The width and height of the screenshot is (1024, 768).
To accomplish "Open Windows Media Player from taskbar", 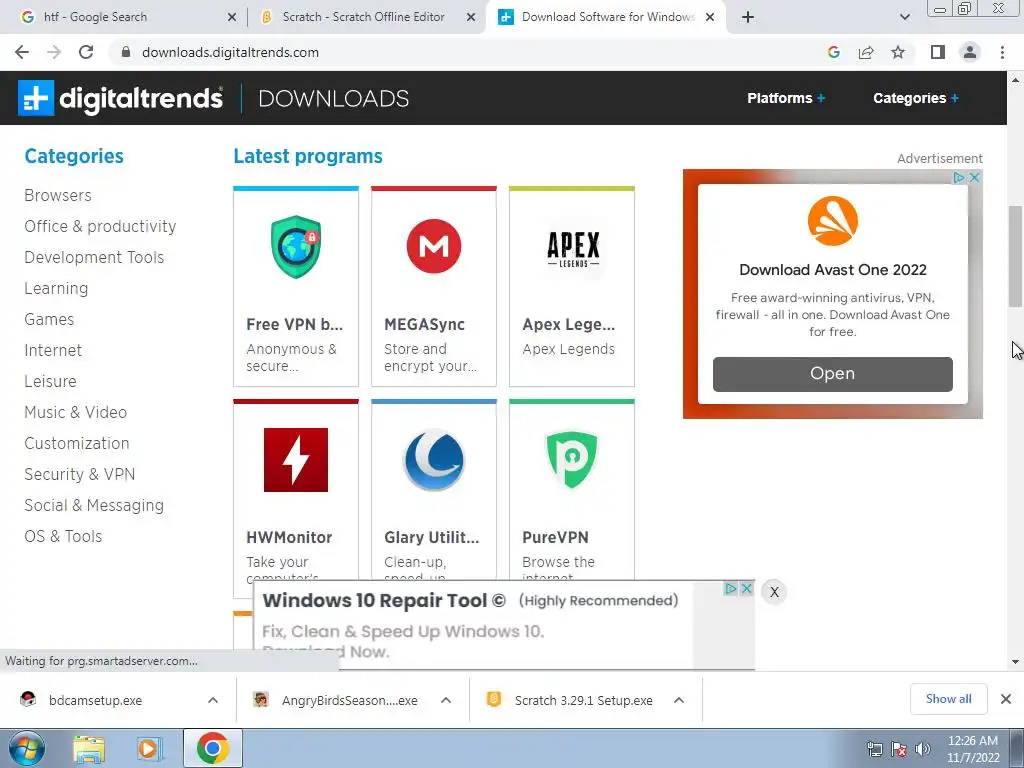I will coord(148,749).
